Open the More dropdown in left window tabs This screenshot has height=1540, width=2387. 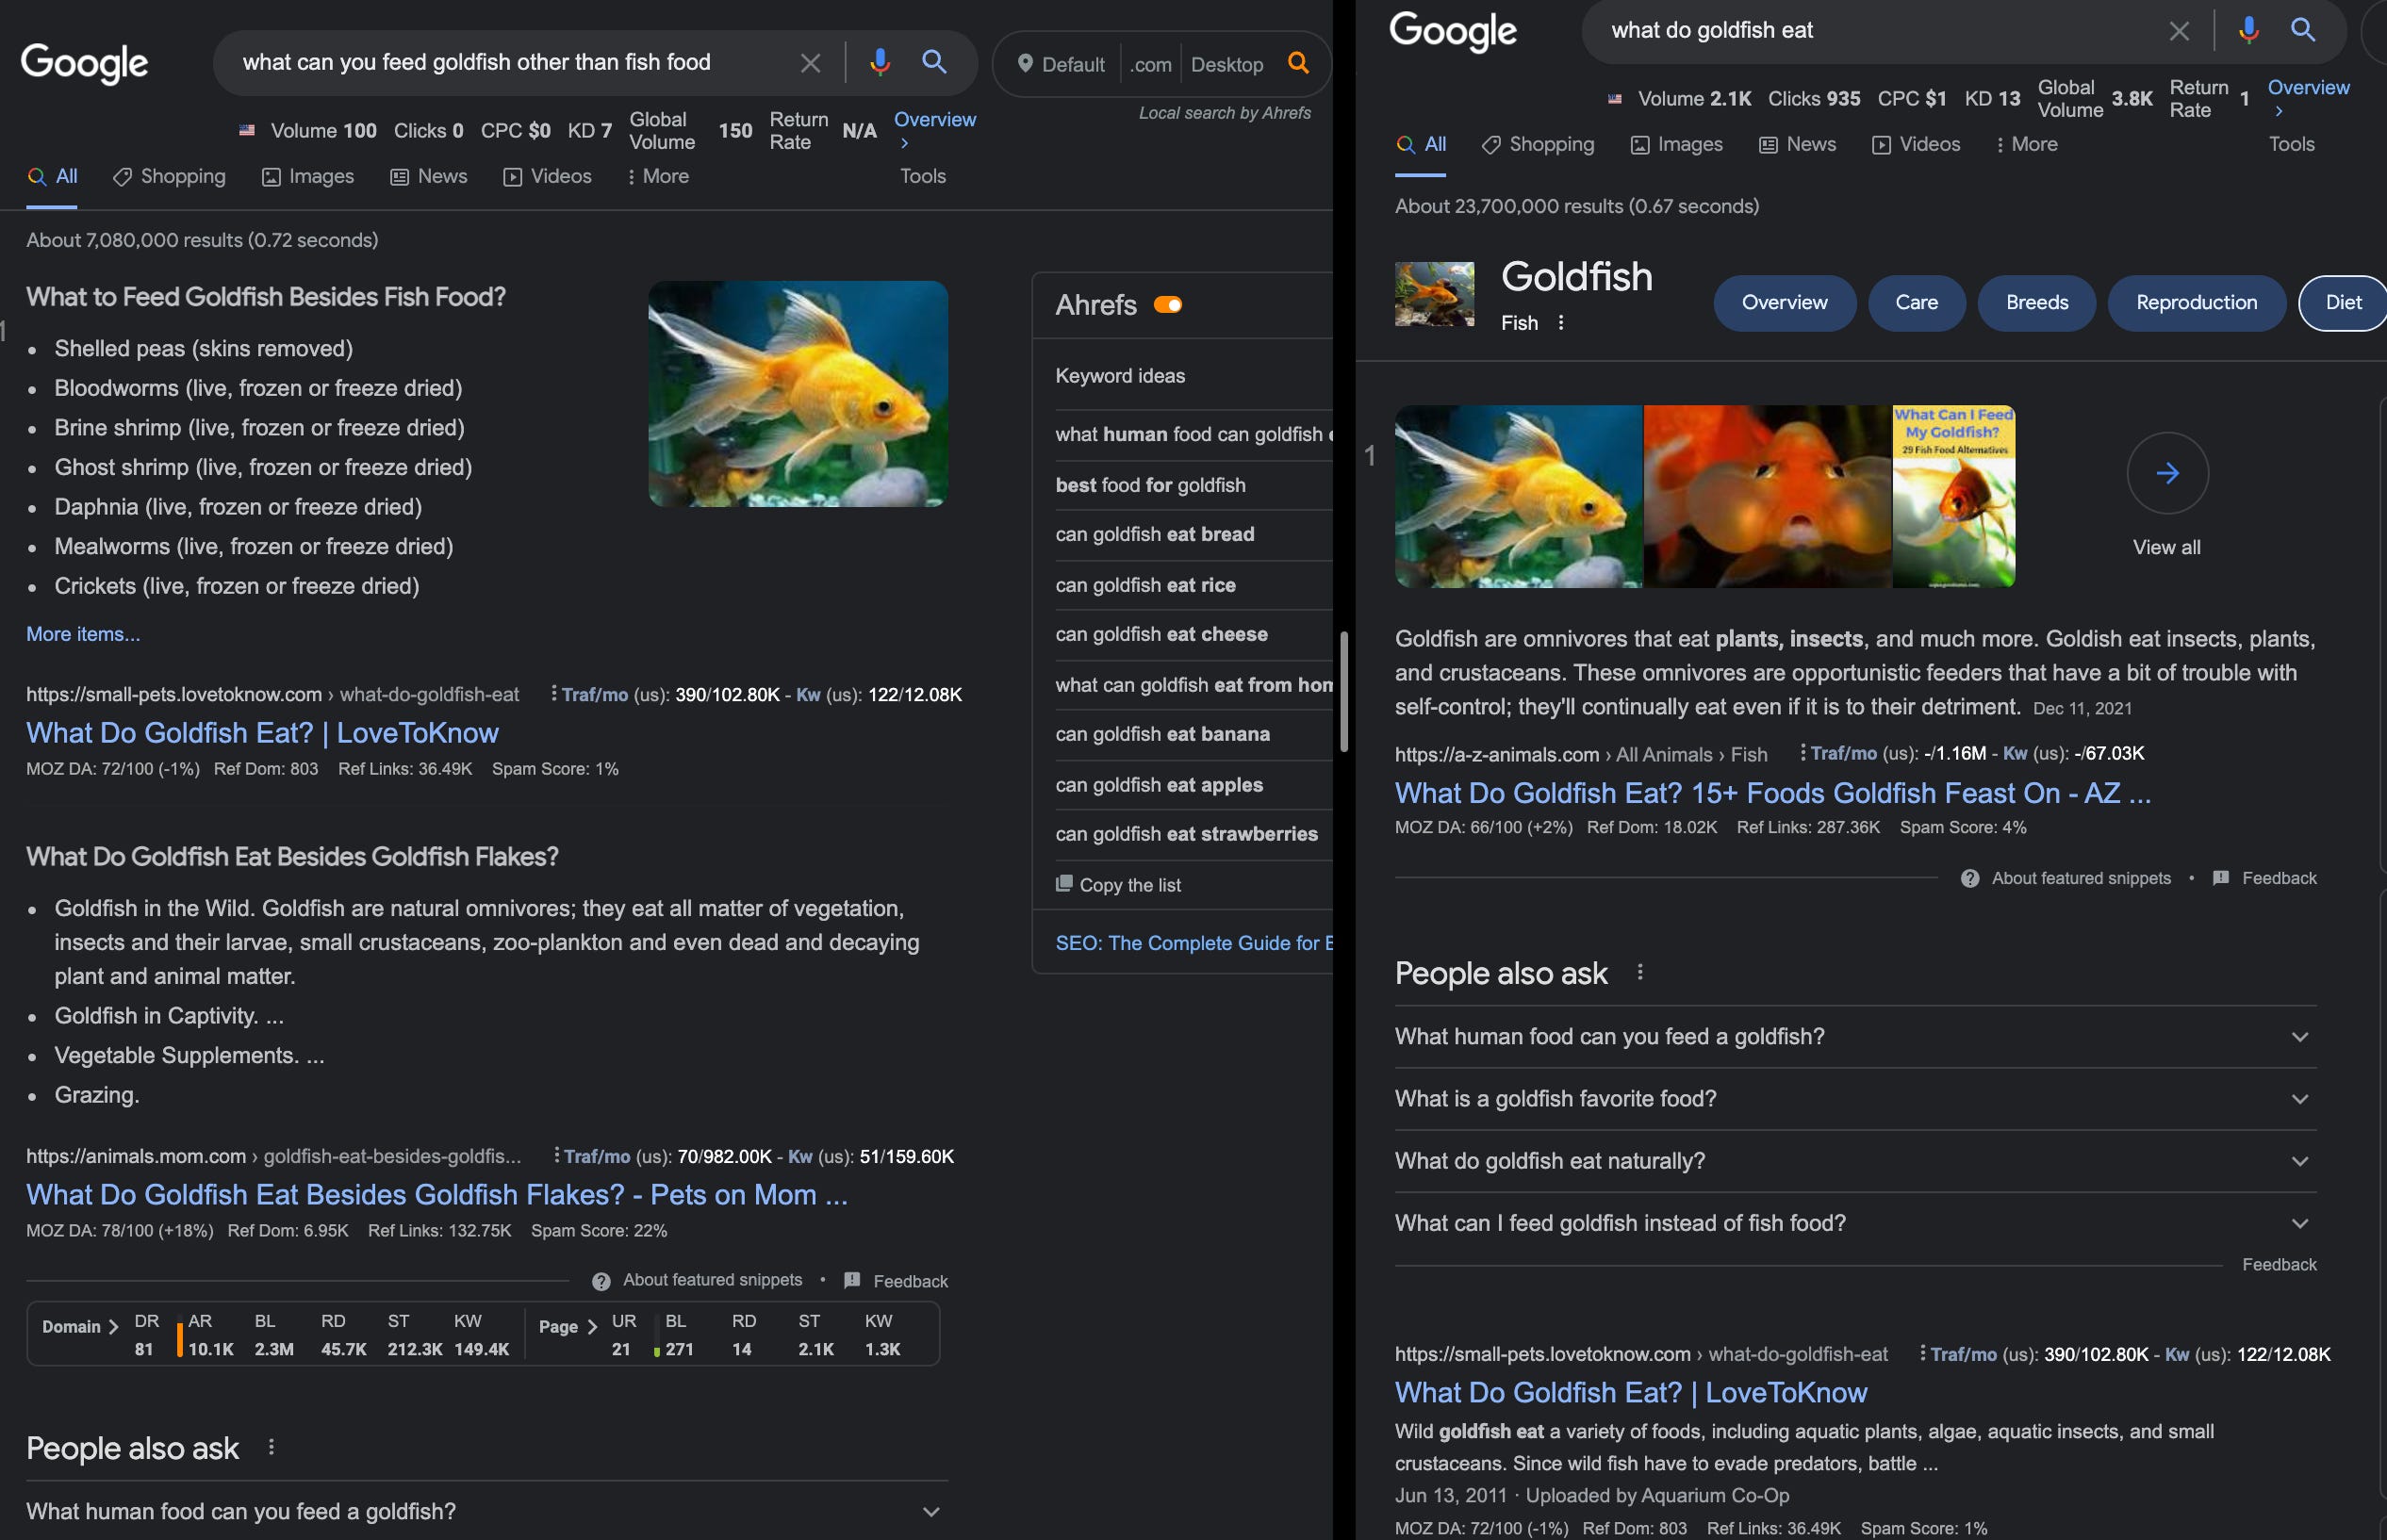[657, 176]
